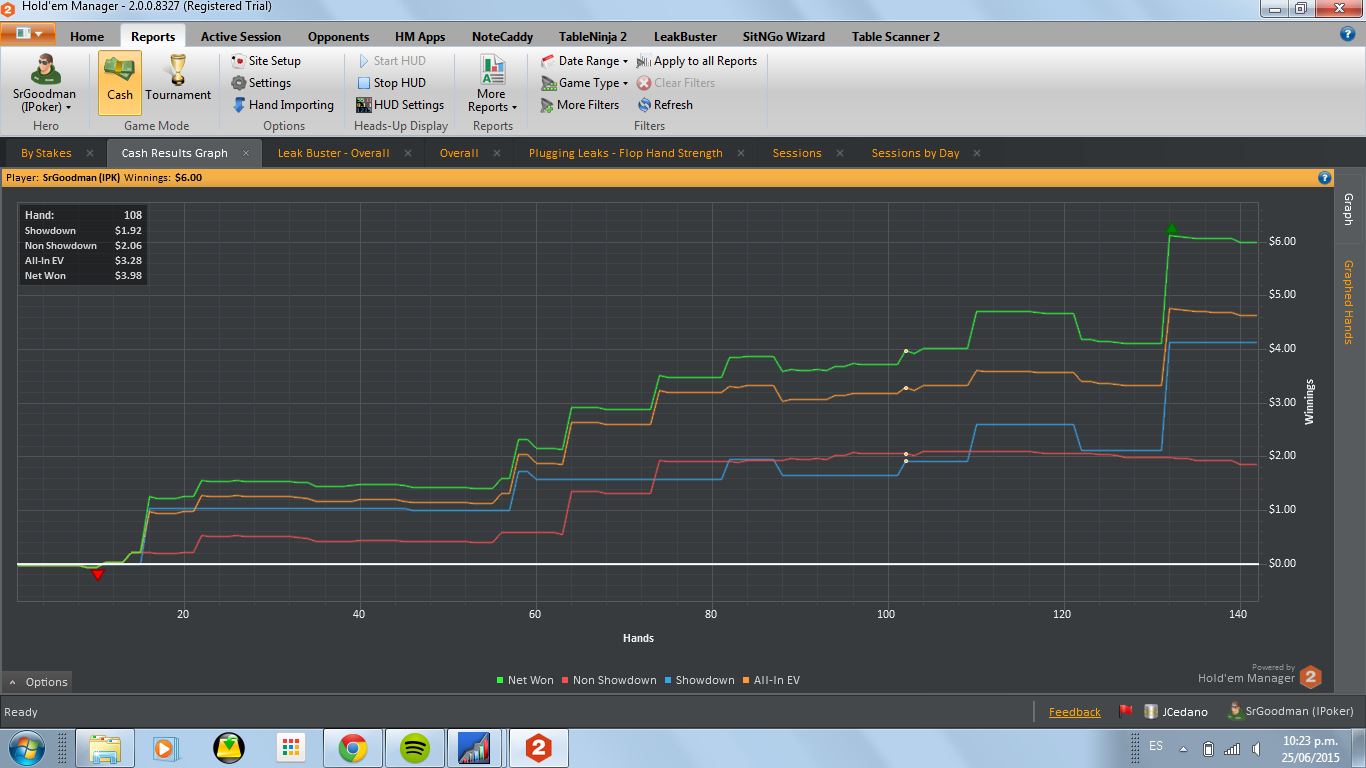Viewport: 1366px width, 768px height.
Task: Click the green peak marker on graph
Action: click(x=1171, y=228)
